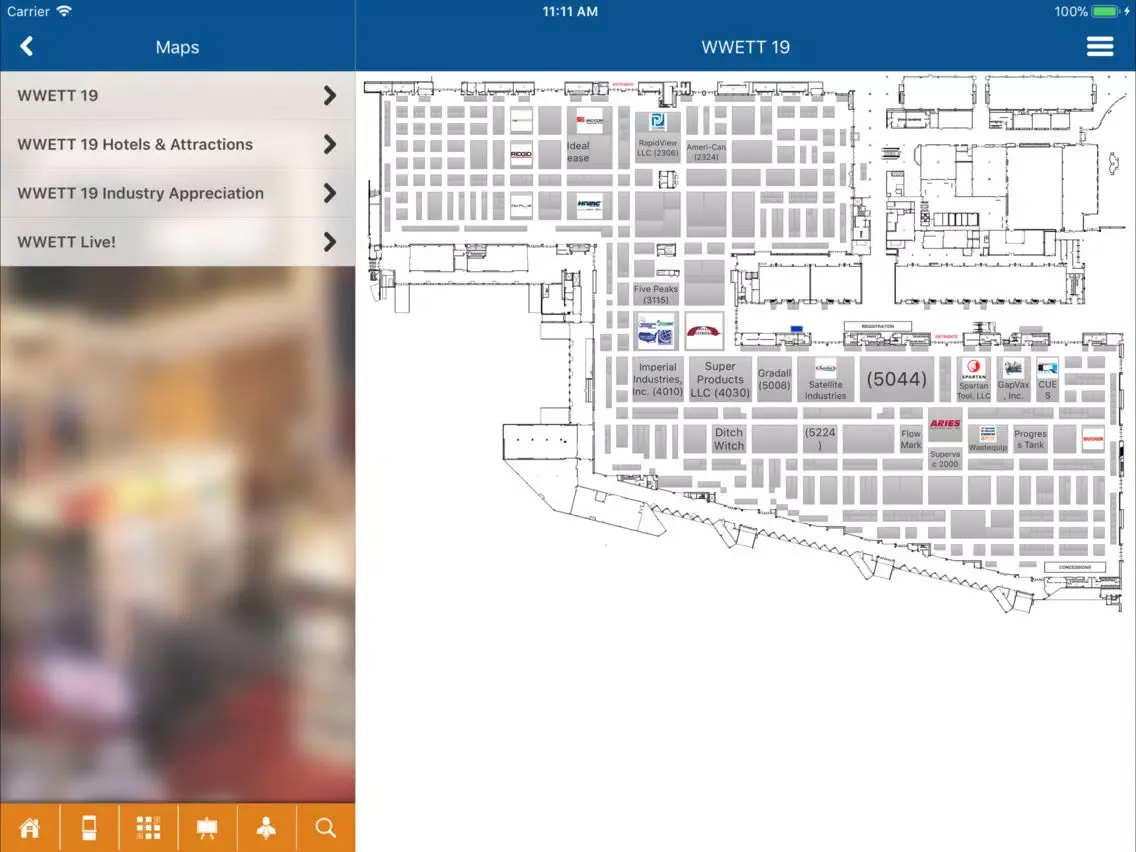Select booth (5224) on the map
Screen dimensions: 1136x852
[x=820, y=438]
